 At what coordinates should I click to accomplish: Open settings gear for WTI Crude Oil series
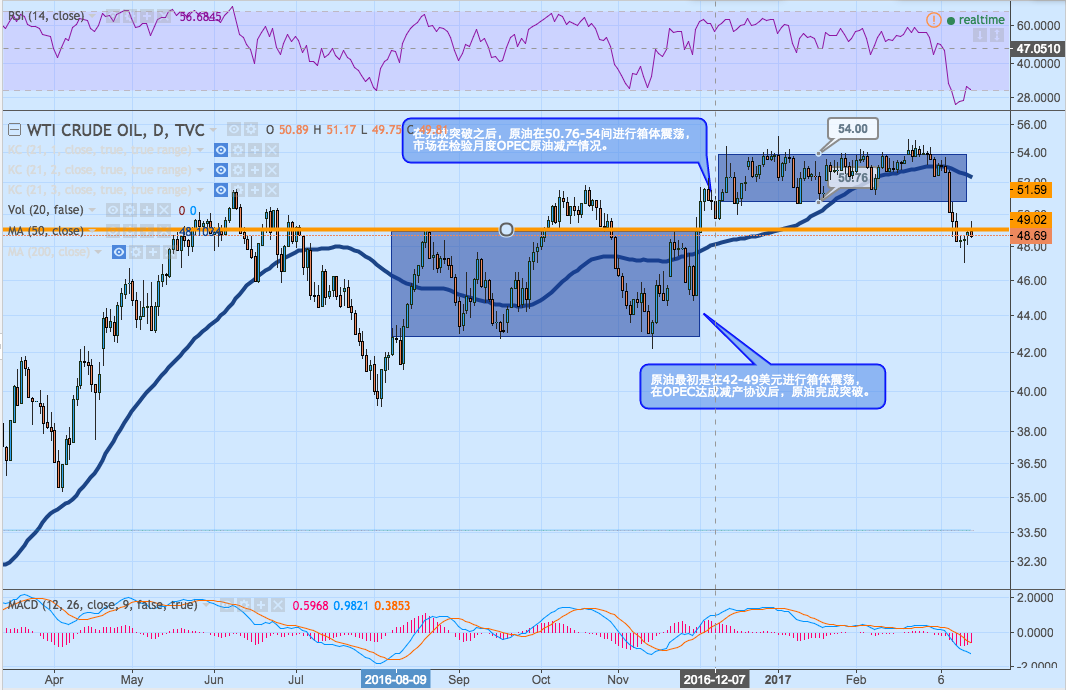pyautogui.click(x=251, y=129)
